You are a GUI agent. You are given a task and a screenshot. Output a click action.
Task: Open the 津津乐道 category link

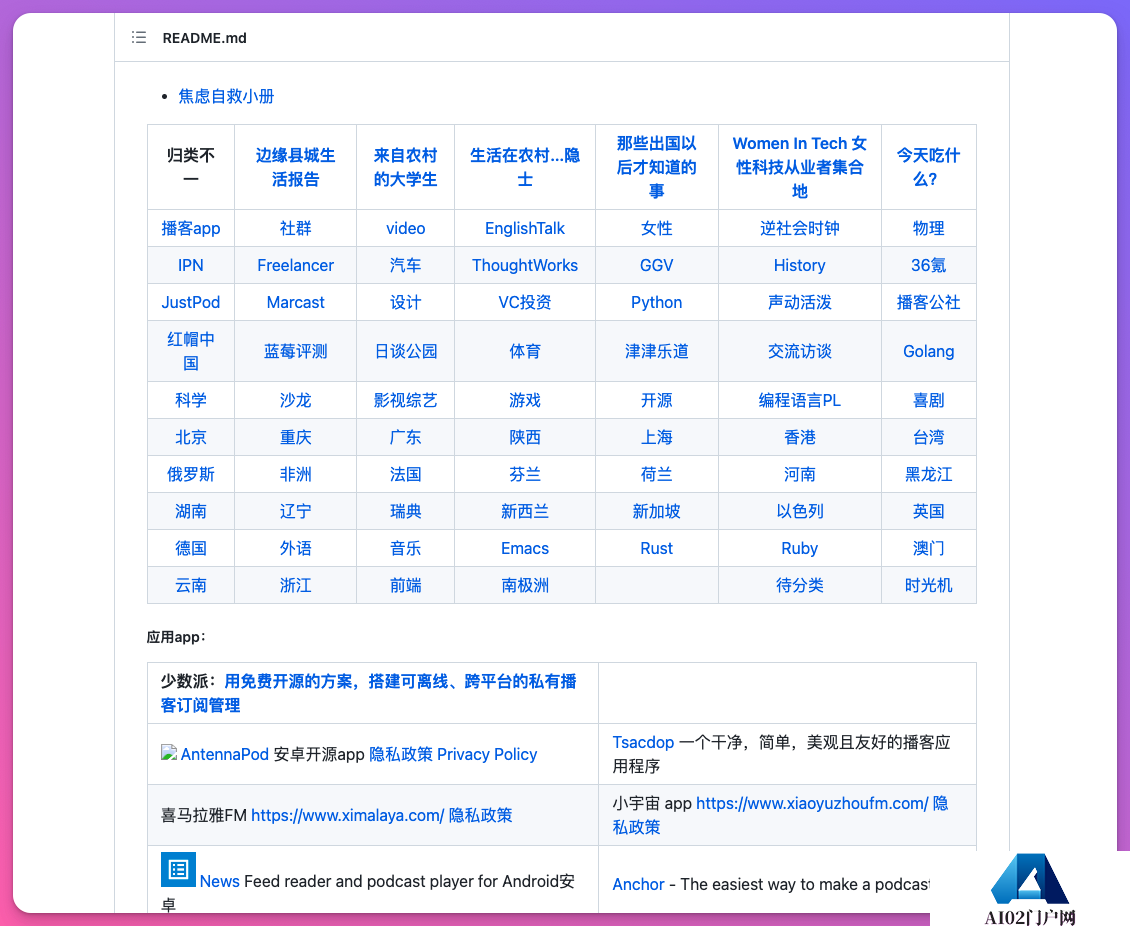[657, 351]
